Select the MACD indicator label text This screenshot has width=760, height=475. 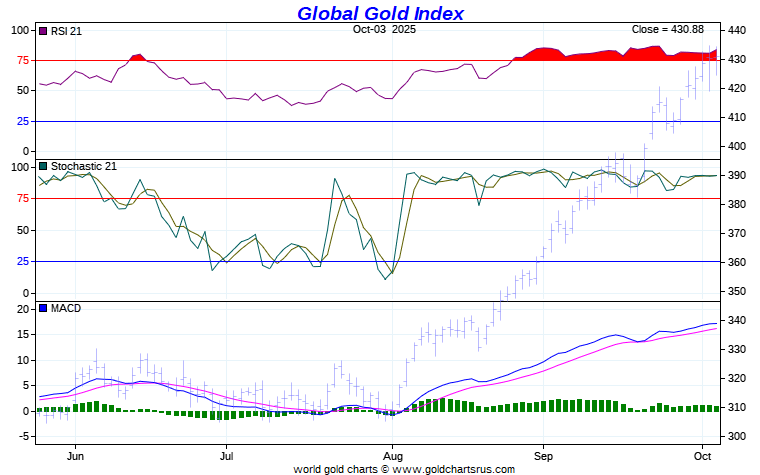(x=65, y=308)
